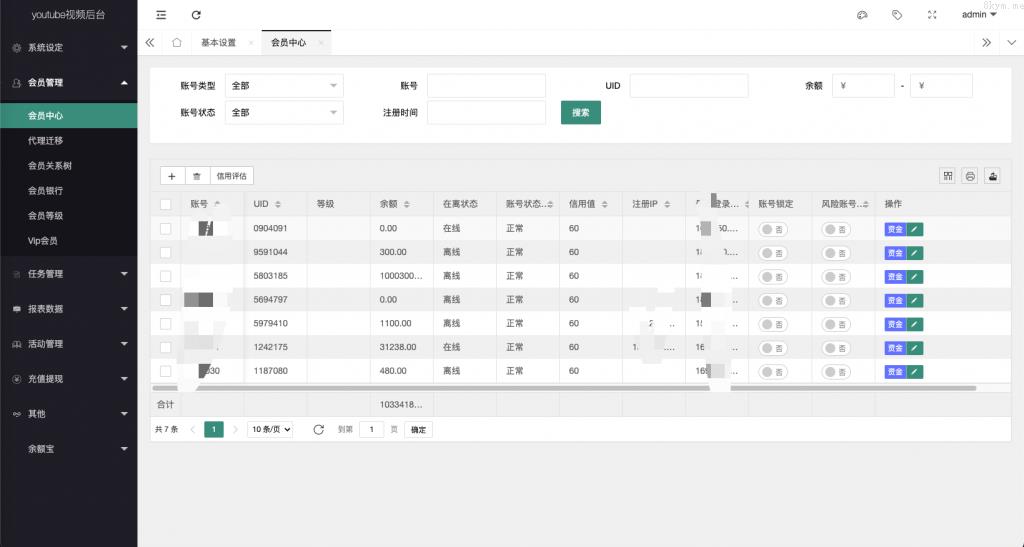This screenshot has width=1024, height=547.
Task: Switch to the 基本设置 tab
Action: 219,43
